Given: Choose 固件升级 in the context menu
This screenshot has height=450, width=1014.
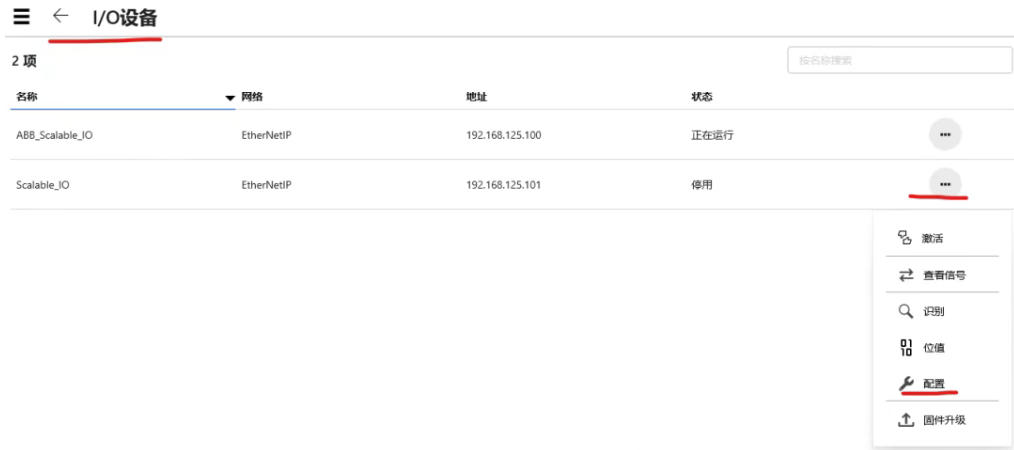Looking at the screenshot, I should pos(944,420).
